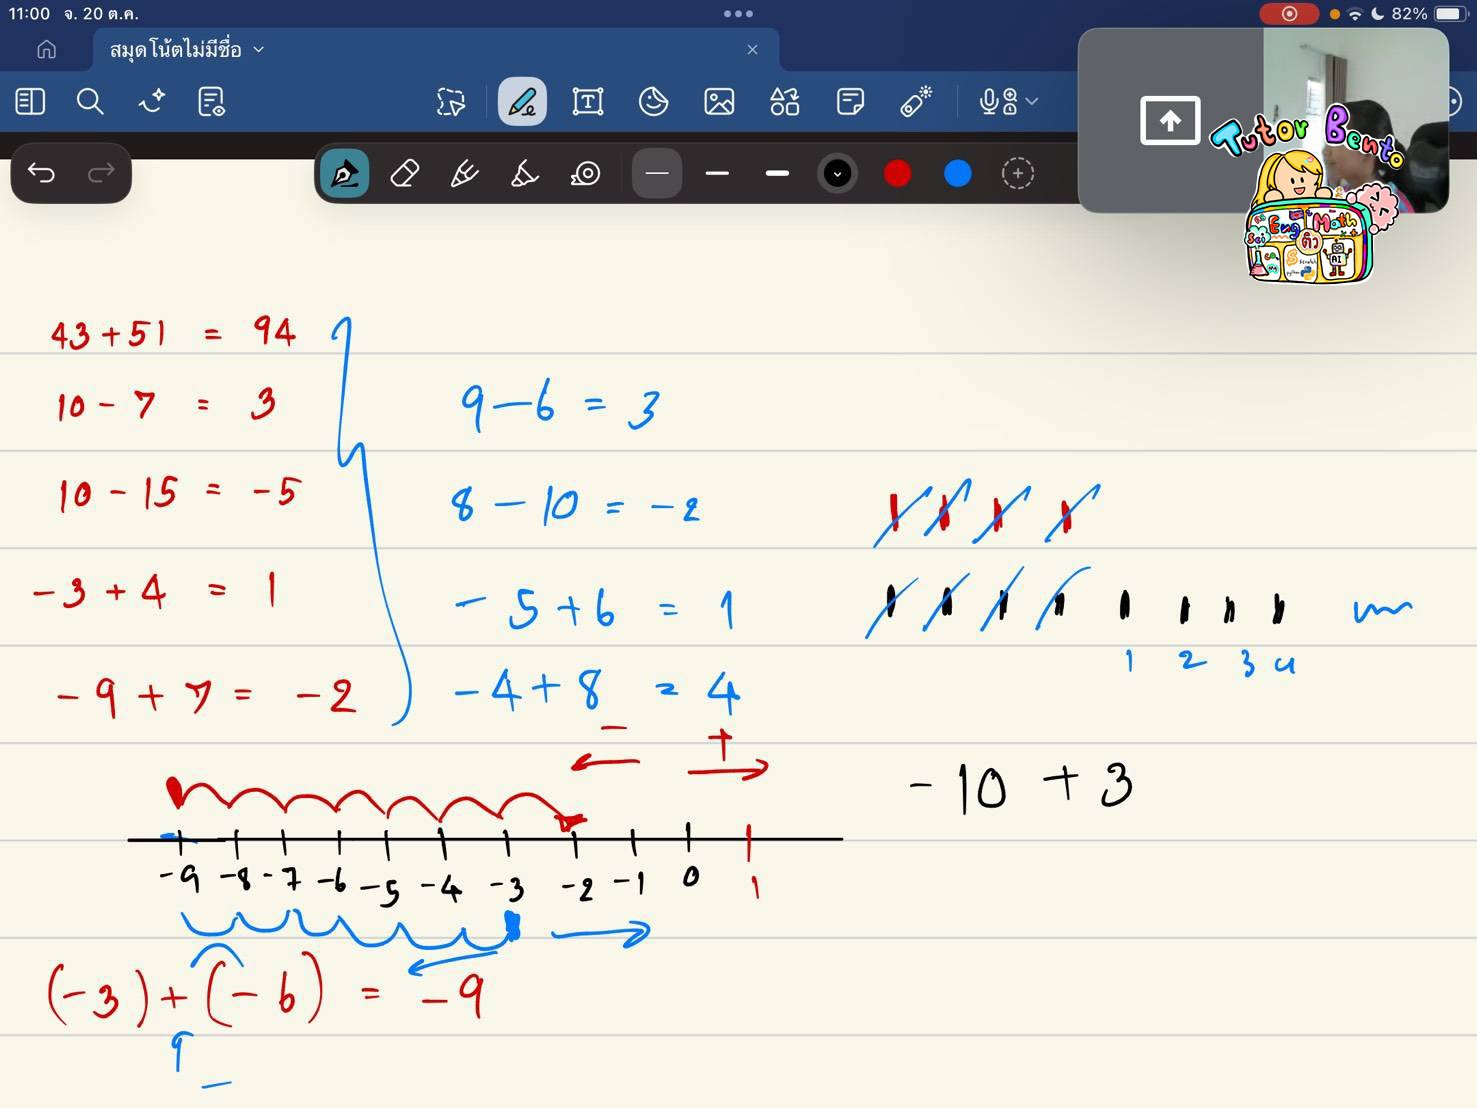
Task: Select the Shapes tool
Action: pos(784,101)
